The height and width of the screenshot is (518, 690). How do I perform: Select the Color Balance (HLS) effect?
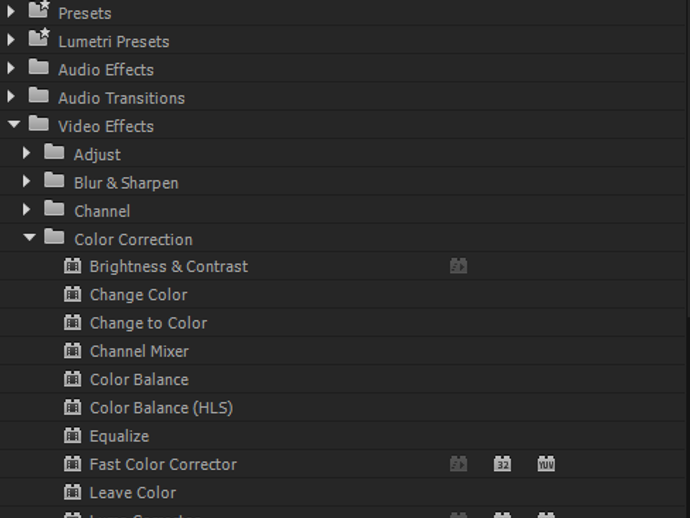[x=161, y=408]
